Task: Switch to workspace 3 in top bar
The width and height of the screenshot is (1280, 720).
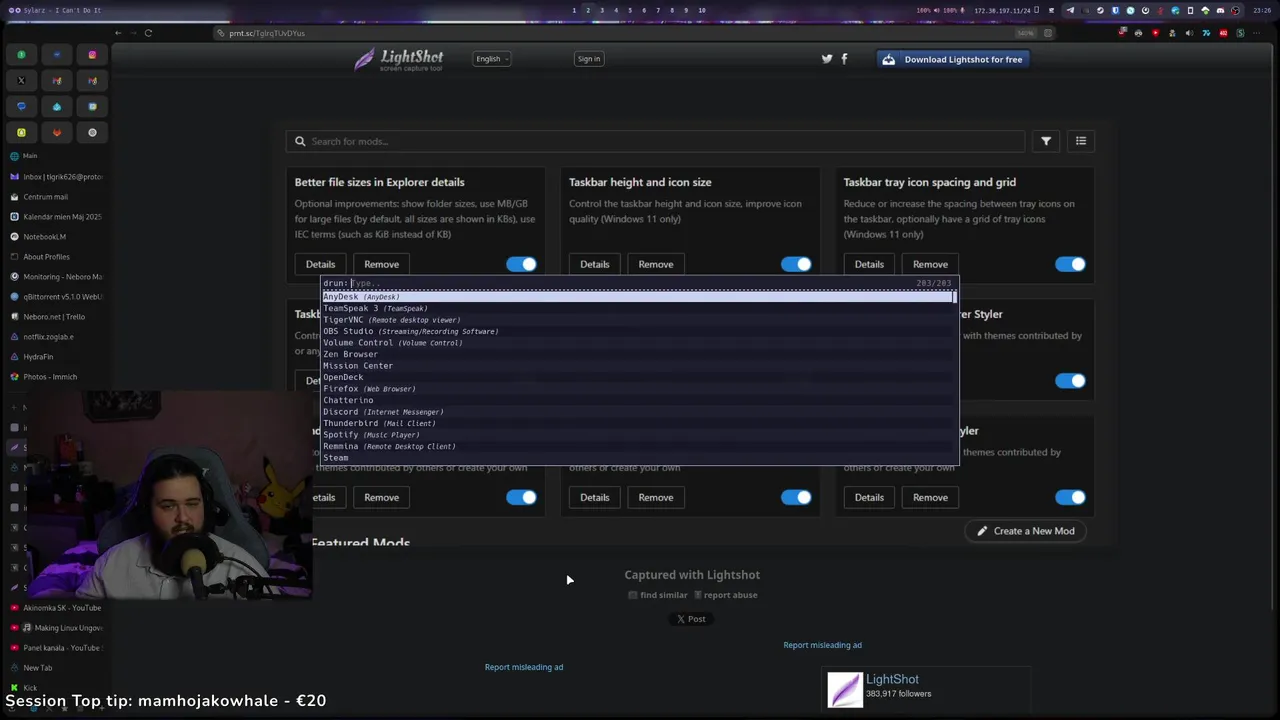Action: (602, 10)
